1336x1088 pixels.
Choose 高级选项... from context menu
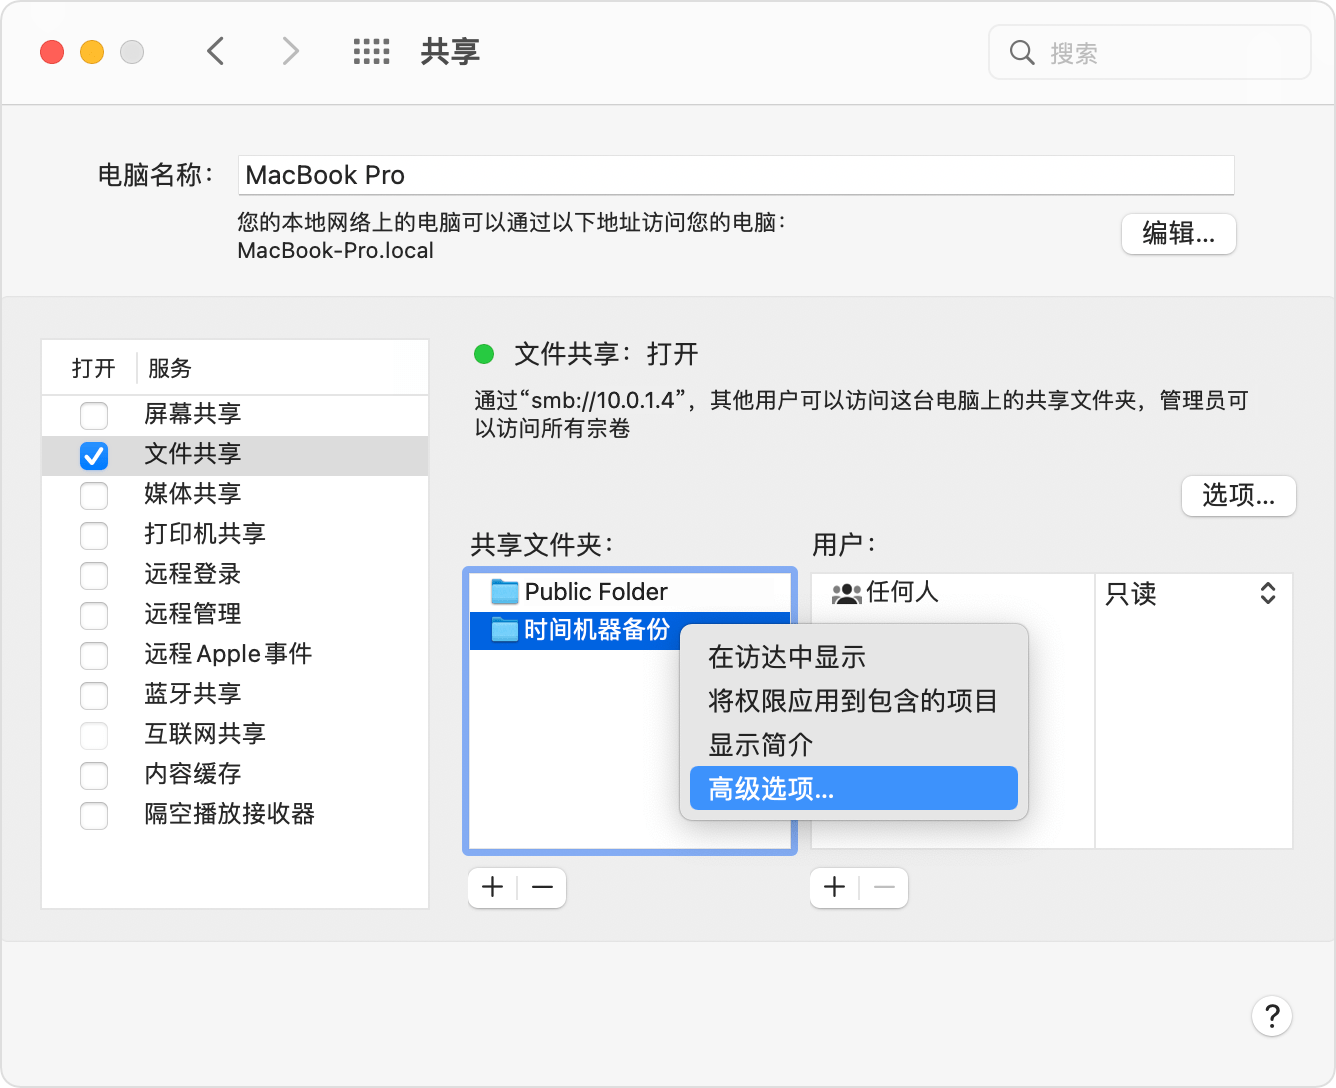point(854,789)
